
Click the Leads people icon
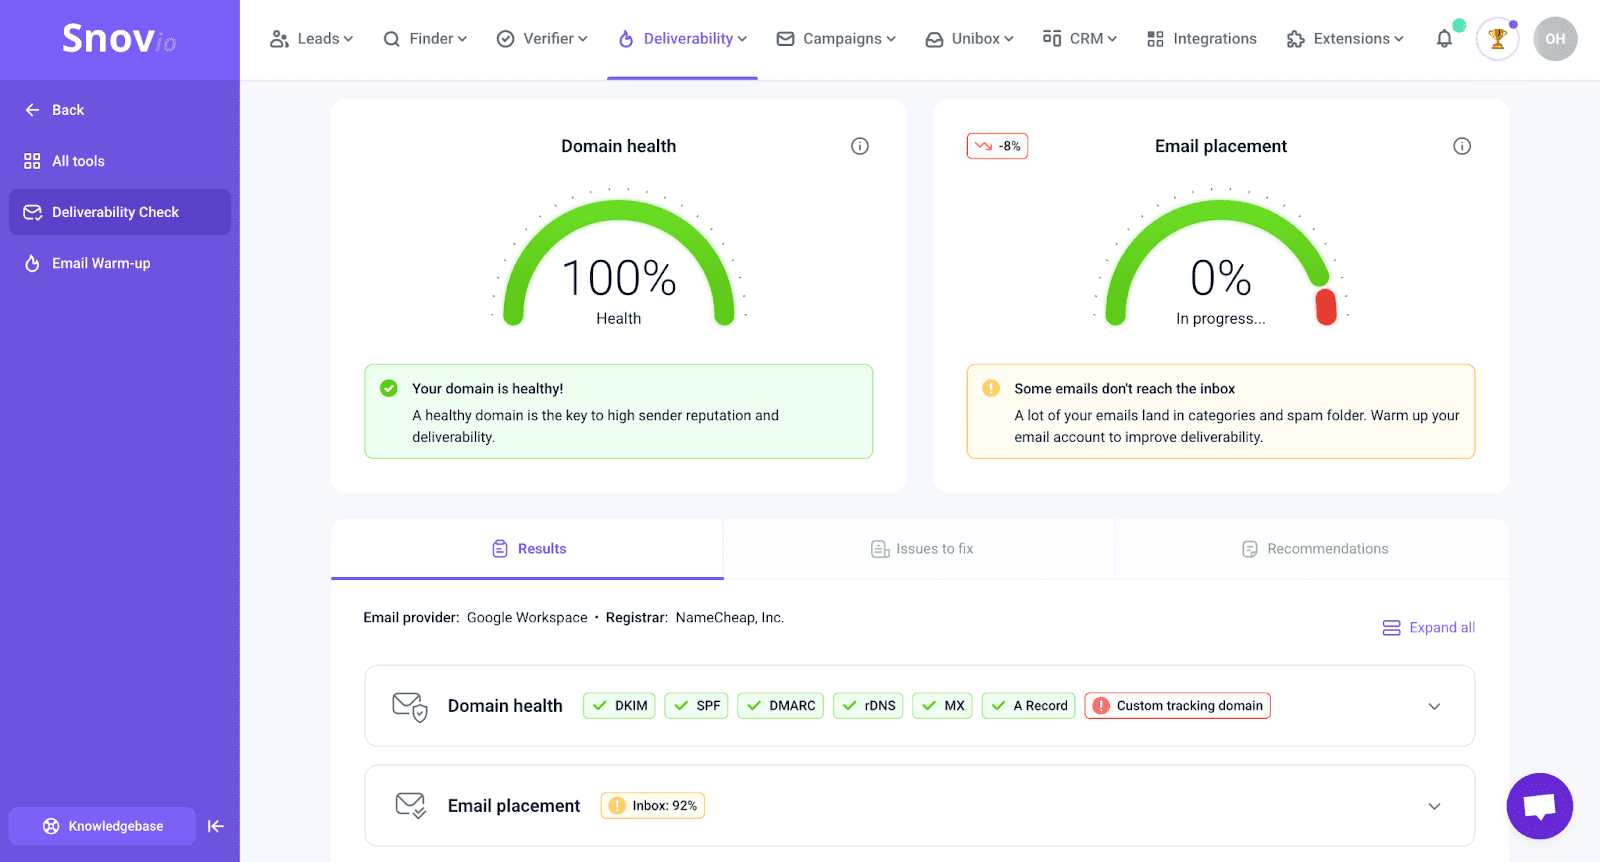pyautogui.click(x=279, y=39)
